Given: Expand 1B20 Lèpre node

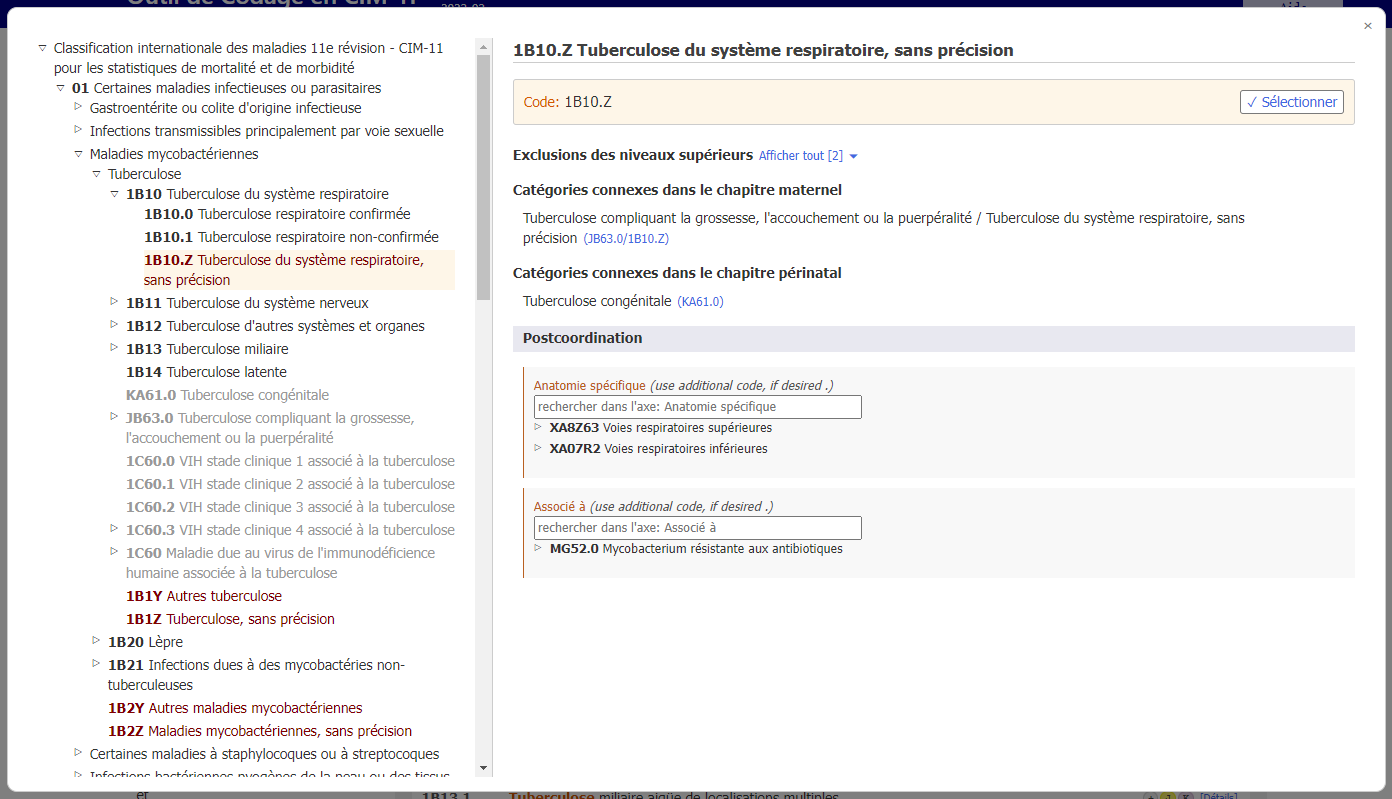Looking at the screenshot, I should coord(96,639).
